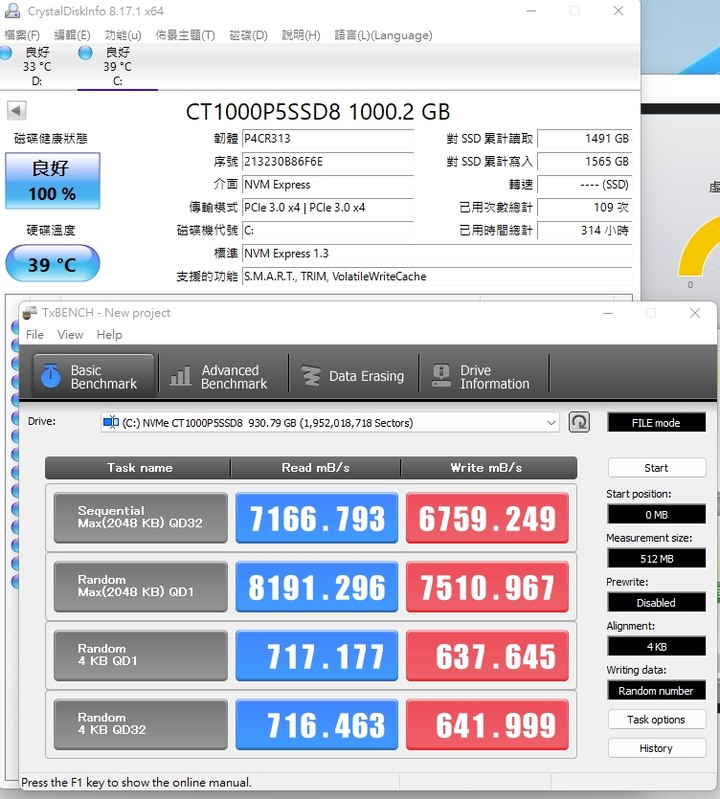Screen dimensions: 720x799
Task: Open the TxBENCH View menu
Action: click(x=70, y=334)
